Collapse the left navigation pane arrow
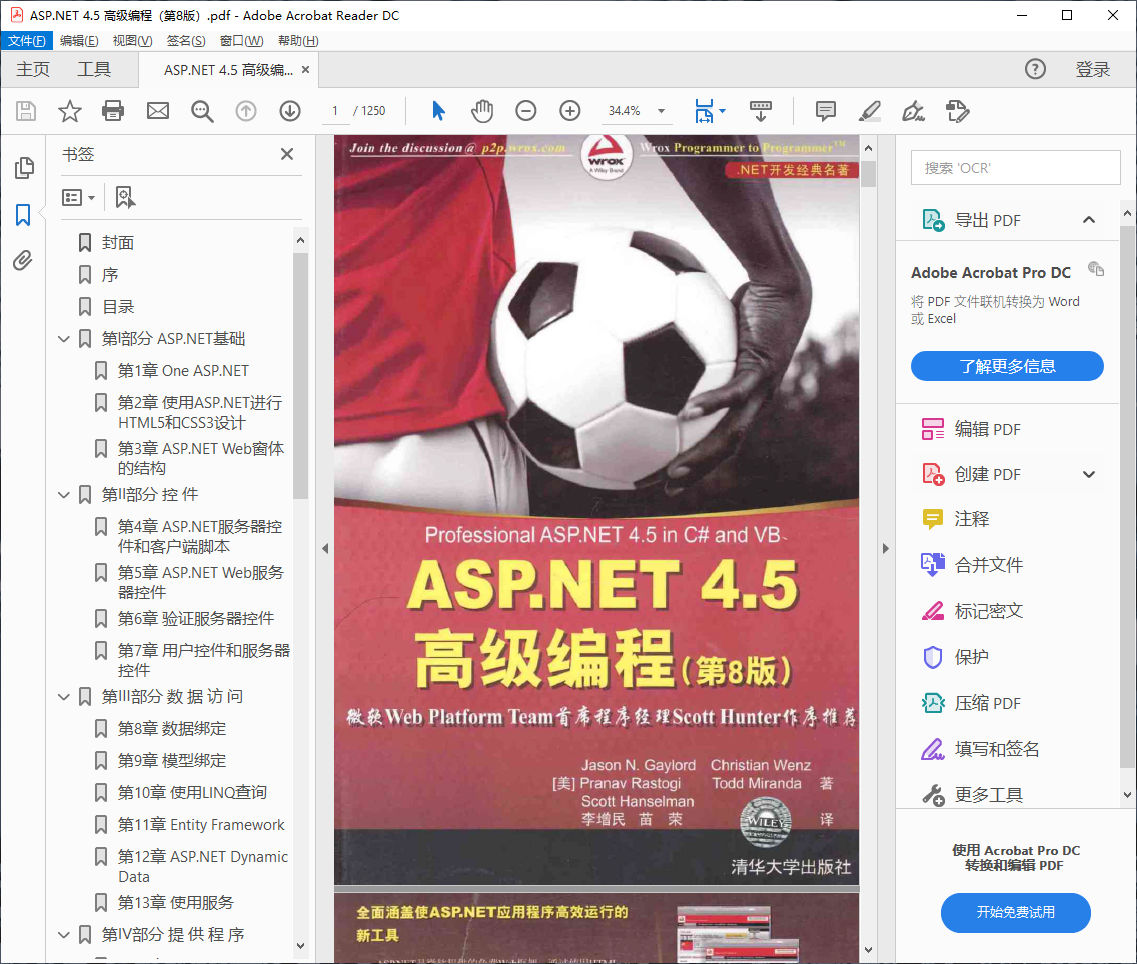 (325, 549)
